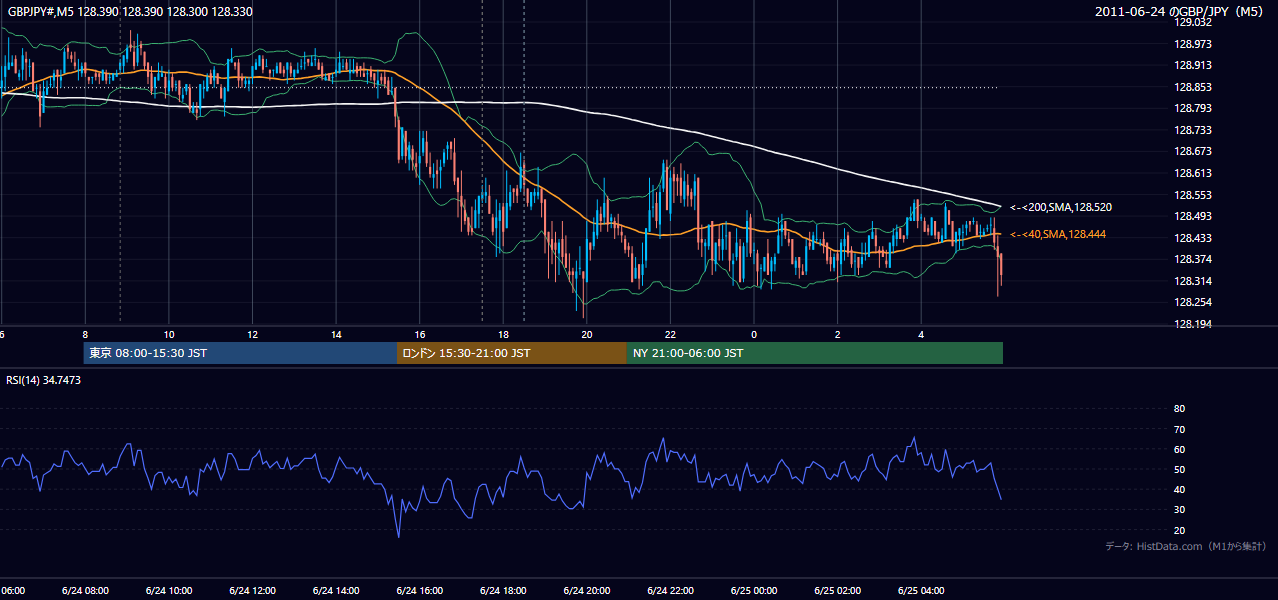Screen dimensions: 1278x600
Task: Click bottom date label 6/24 20:00
Action: pyautogui.click(x=586, y=590)
